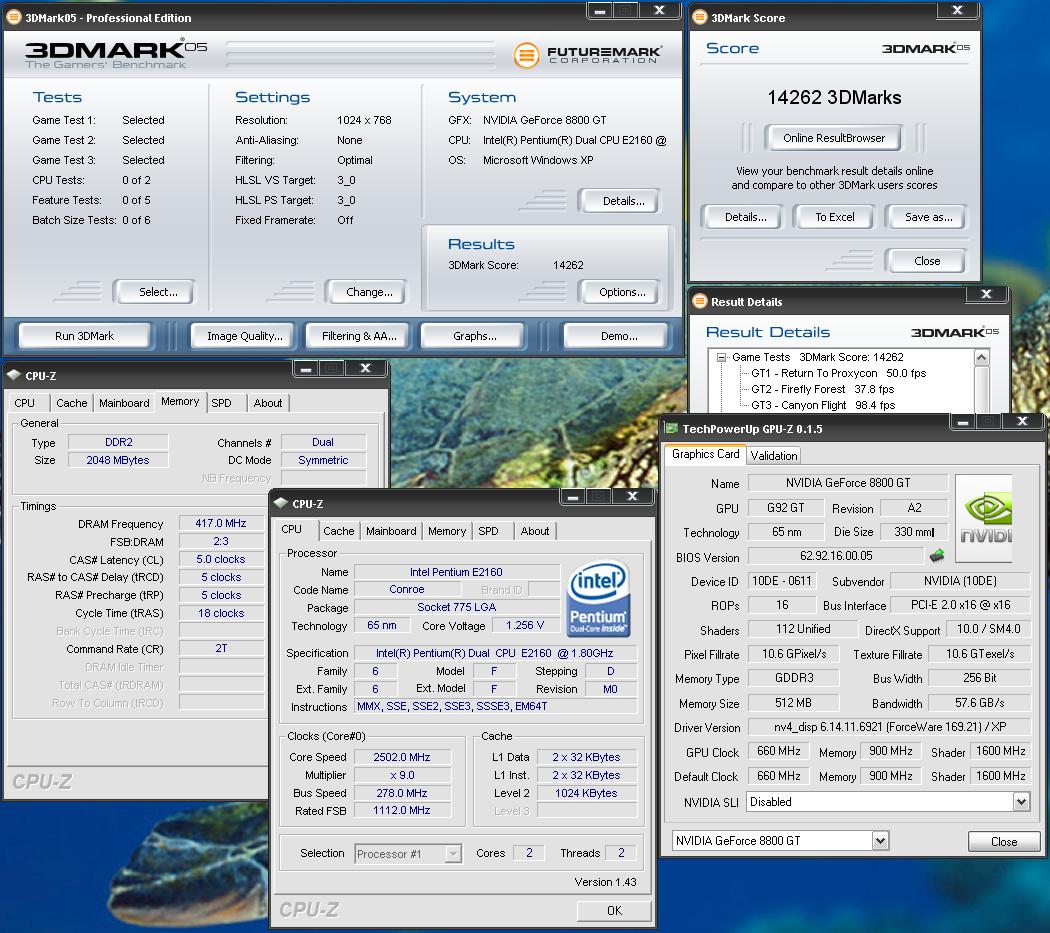Click Run 3DMark button
The image size is (1050, 933).
tap(84, 336)
